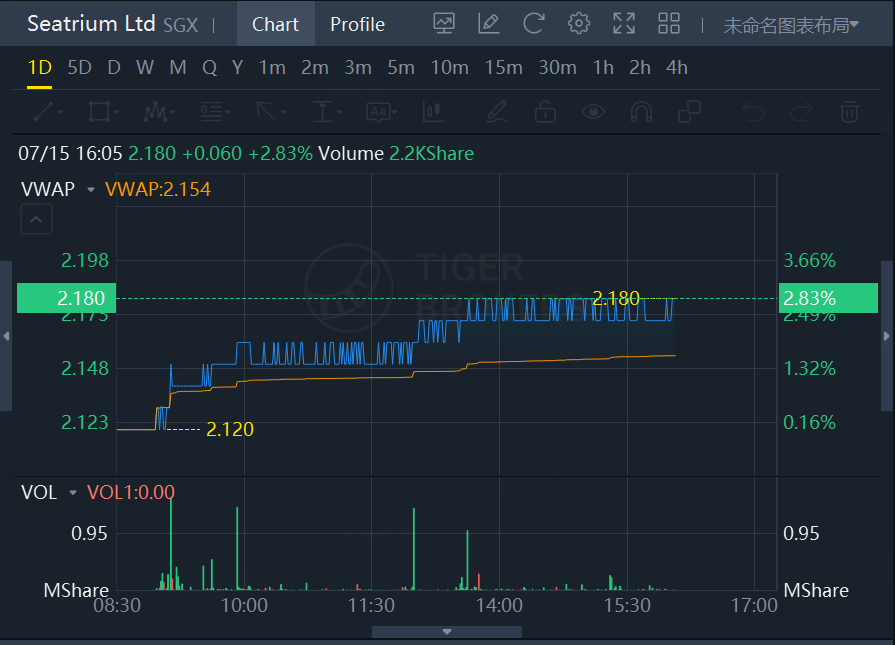The width and height of the screenshot is (895, 645).
Task: Click the VWAP:2.154 indicator value
Action: 158,190
